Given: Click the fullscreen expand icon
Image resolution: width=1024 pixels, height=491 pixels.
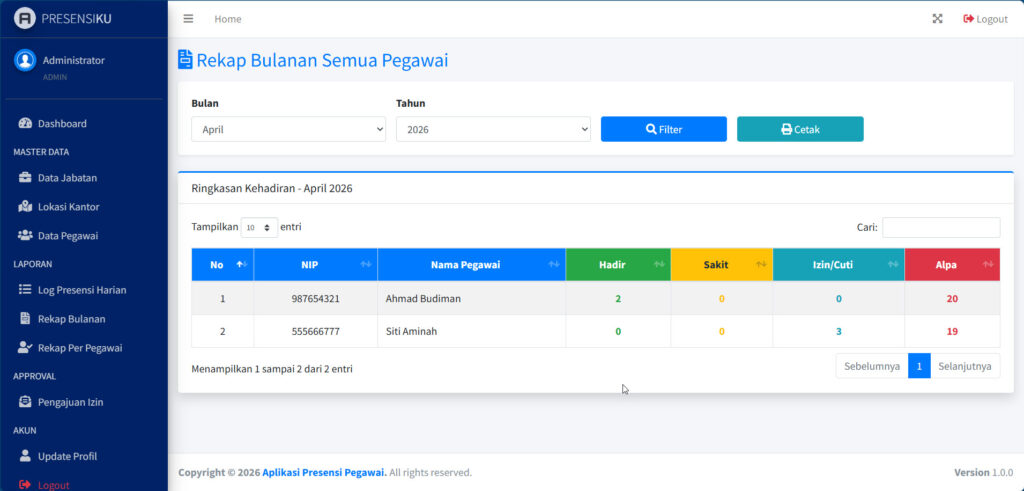Looking at the screenshot, I should click(937, 19).
